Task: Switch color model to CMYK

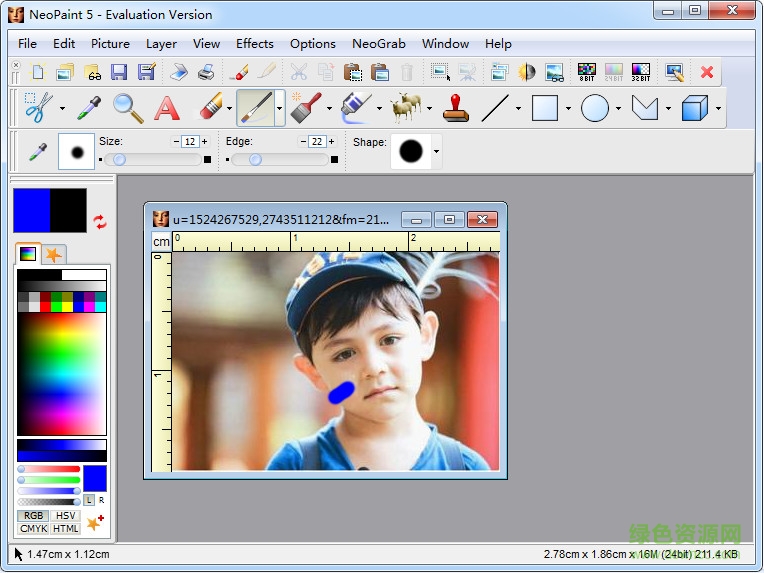Action: (32, 529)
